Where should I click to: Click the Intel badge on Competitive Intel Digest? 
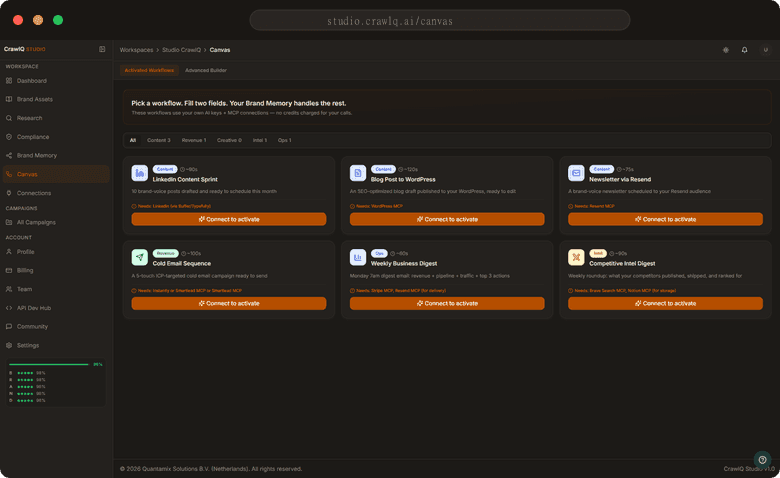click(598, 253)
